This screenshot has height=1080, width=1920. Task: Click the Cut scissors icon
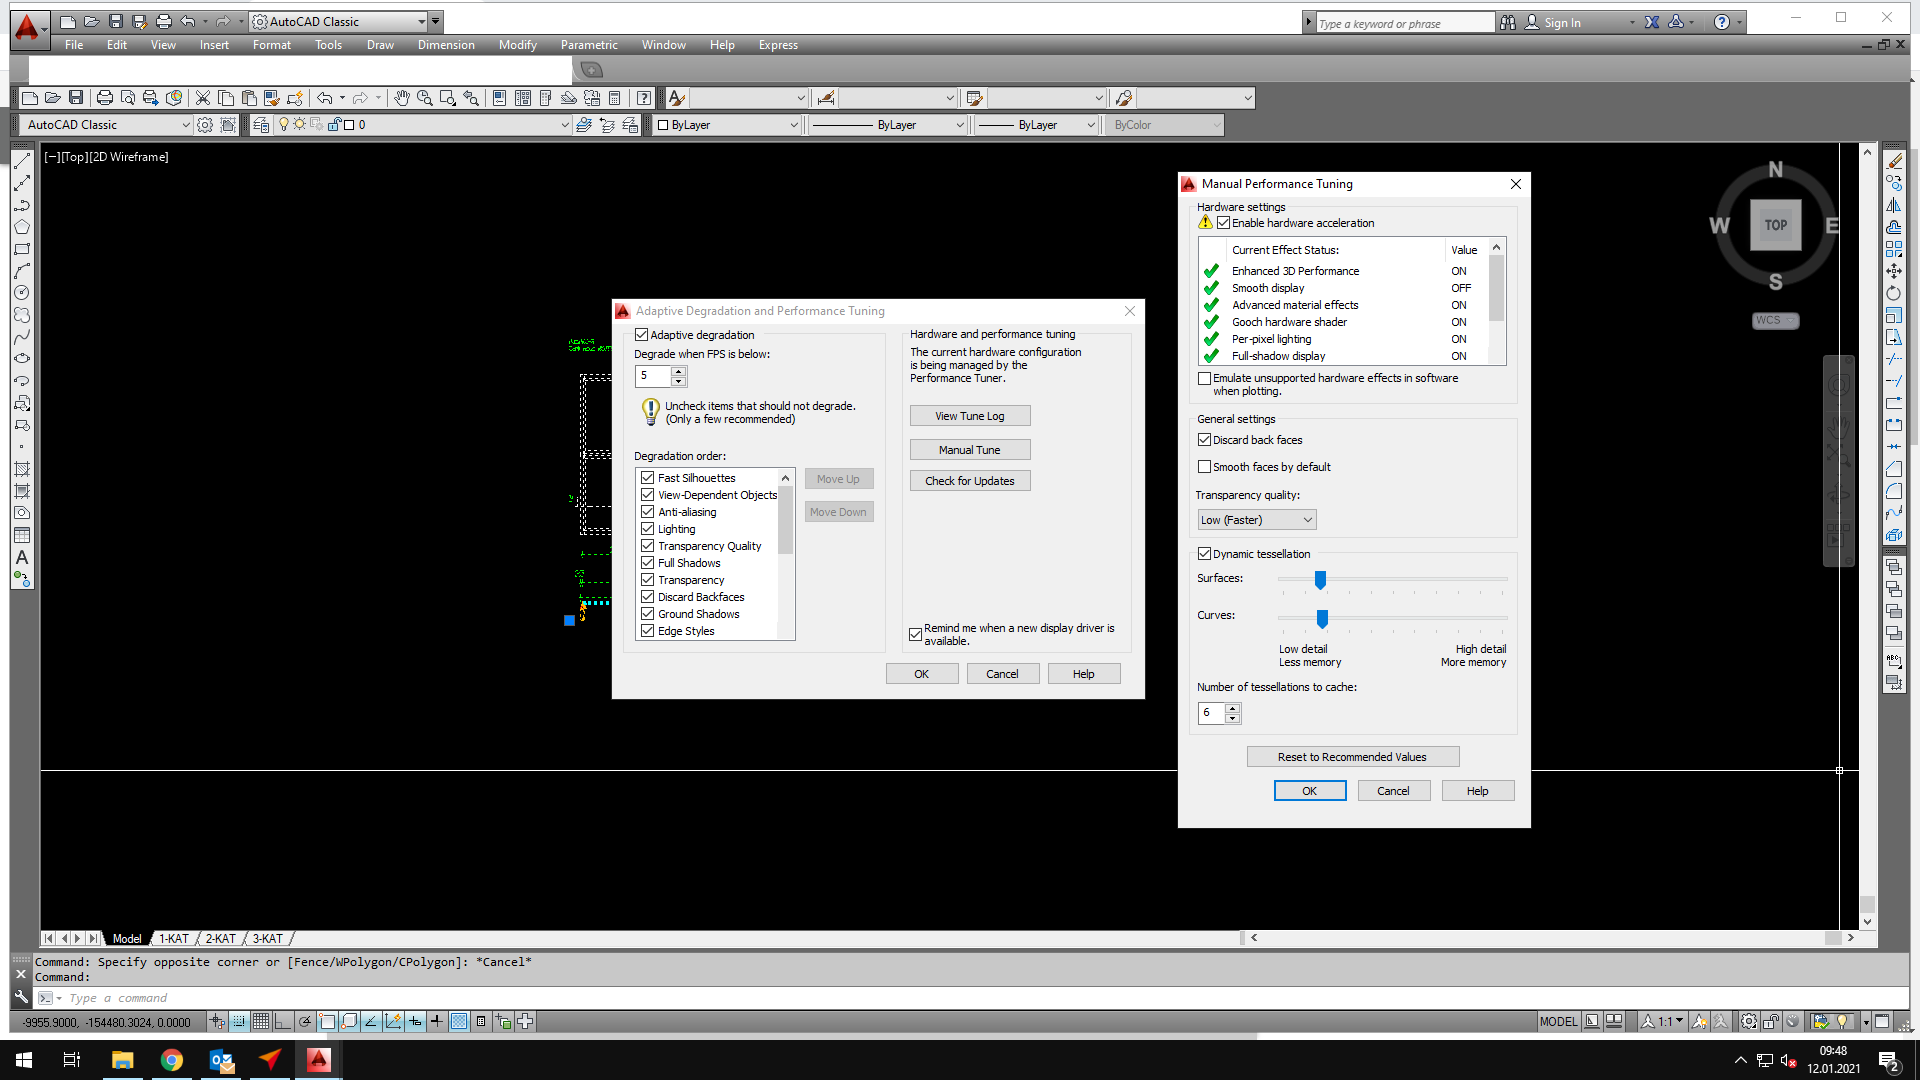point(203,98)
